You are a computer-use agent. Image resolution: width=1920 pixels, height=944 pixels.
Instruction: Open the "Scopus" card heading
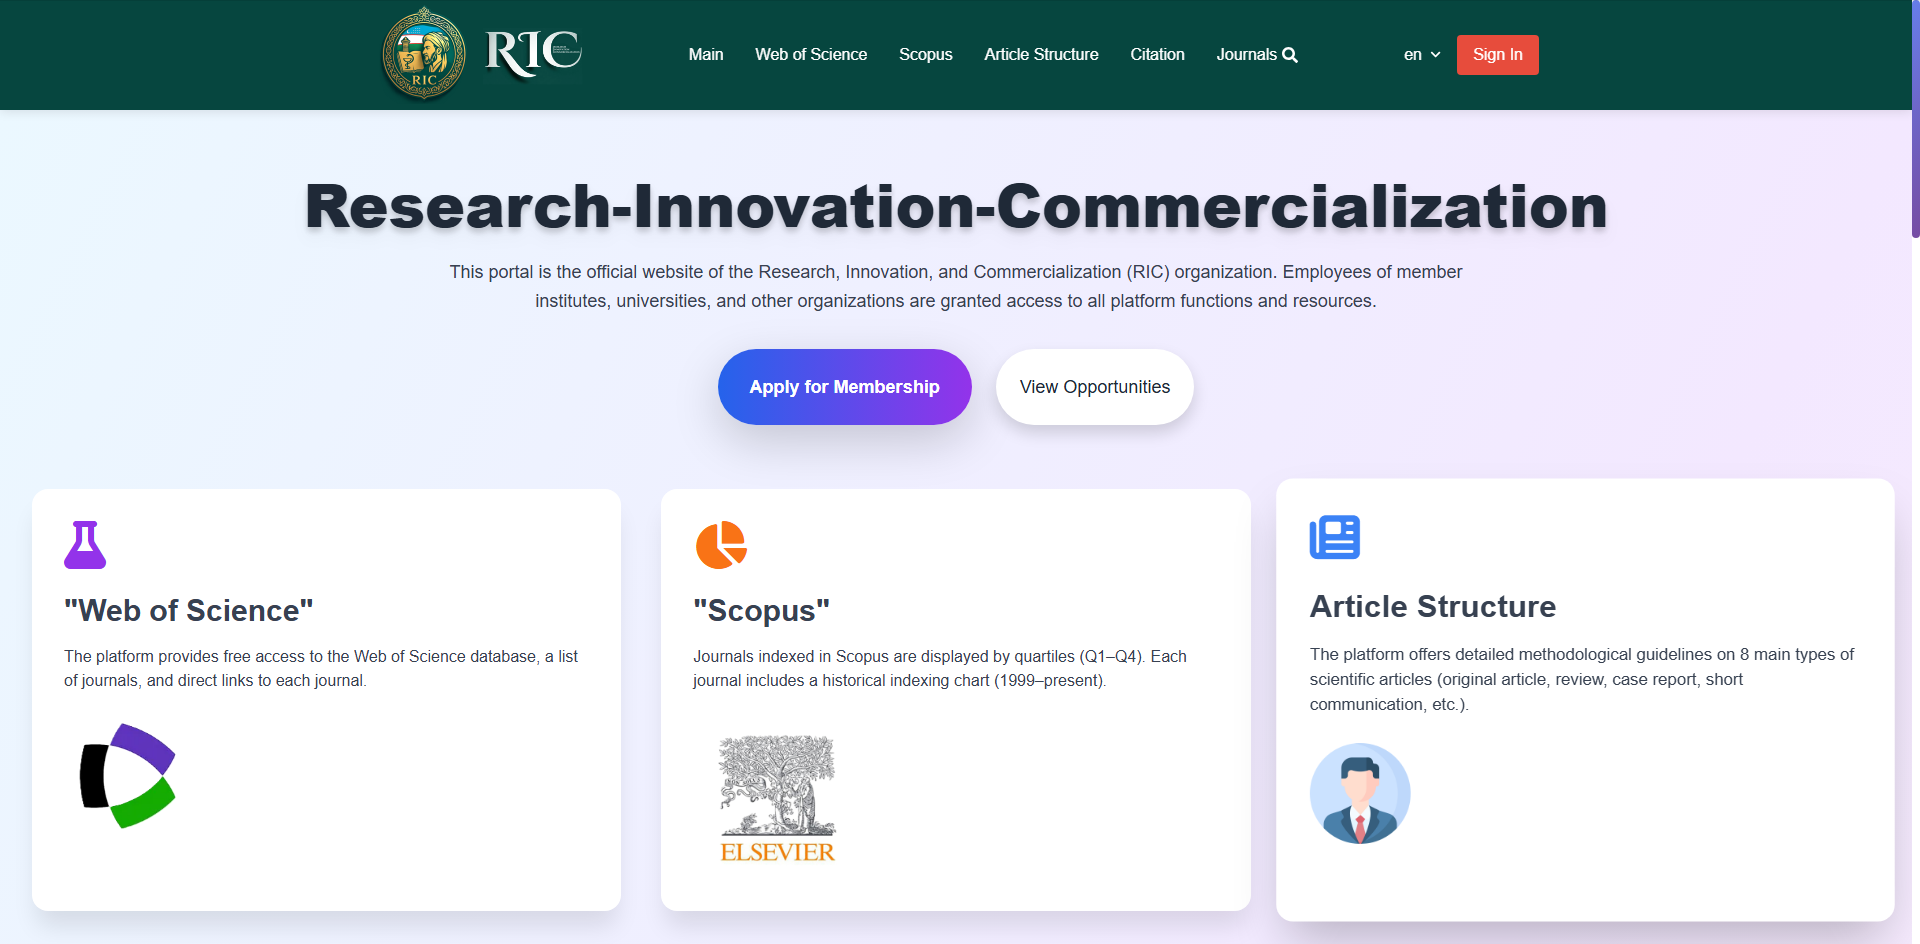tap(761, 610)
